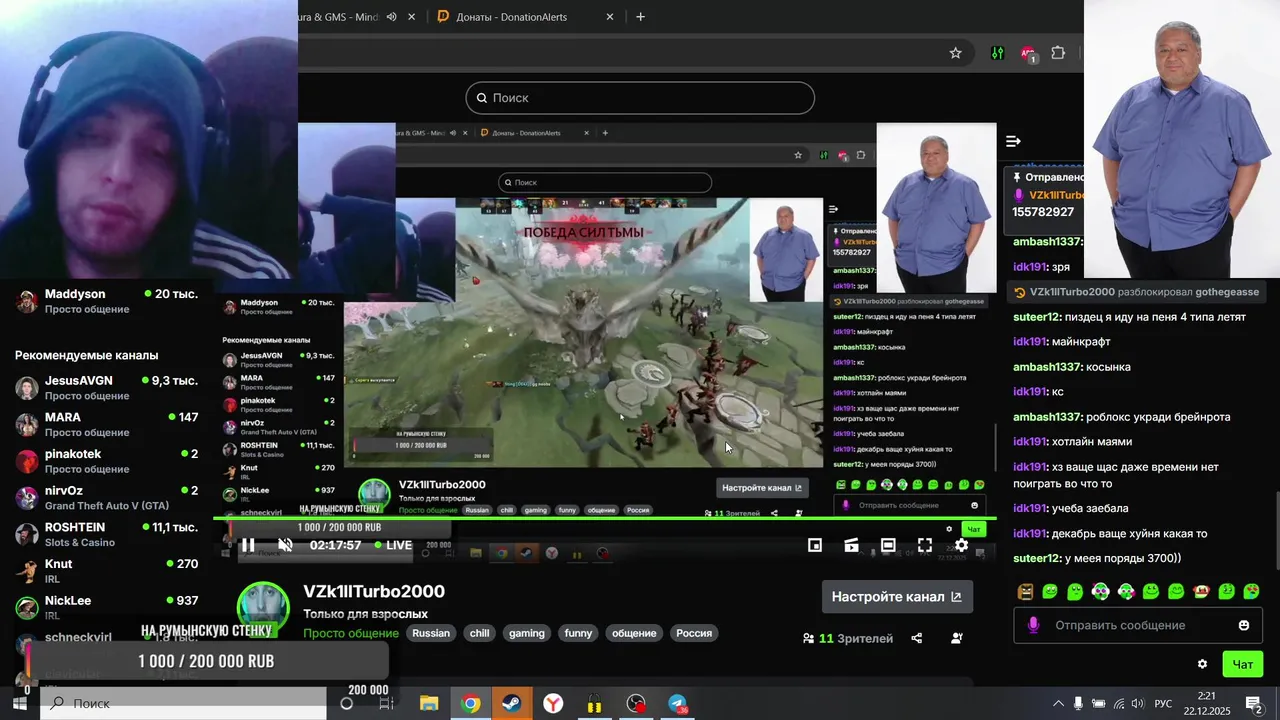The image size is (1280, 720).
Task: Select the 'общение' tag
Action: pos(634,633)
